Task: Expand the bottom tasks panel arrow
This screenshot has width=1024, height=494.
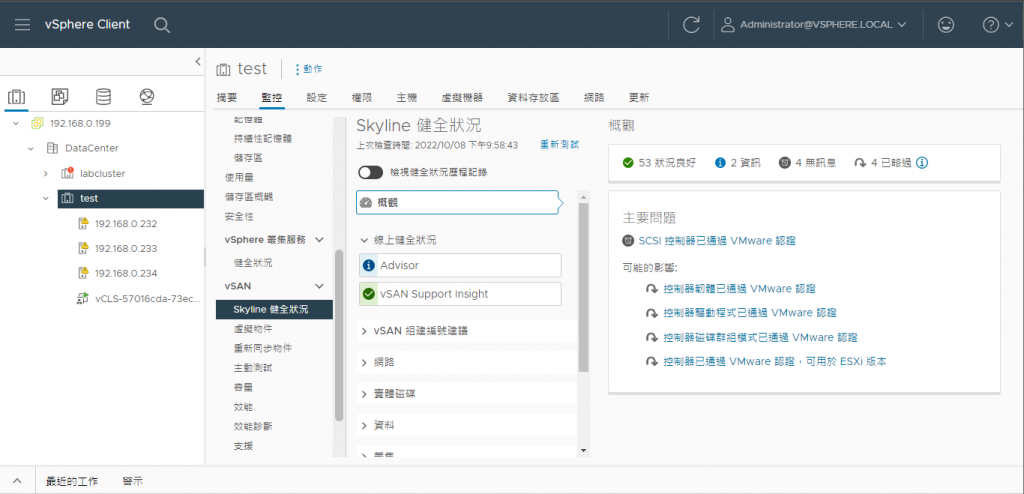Action: pyautogui.click(x=17, y=482)
